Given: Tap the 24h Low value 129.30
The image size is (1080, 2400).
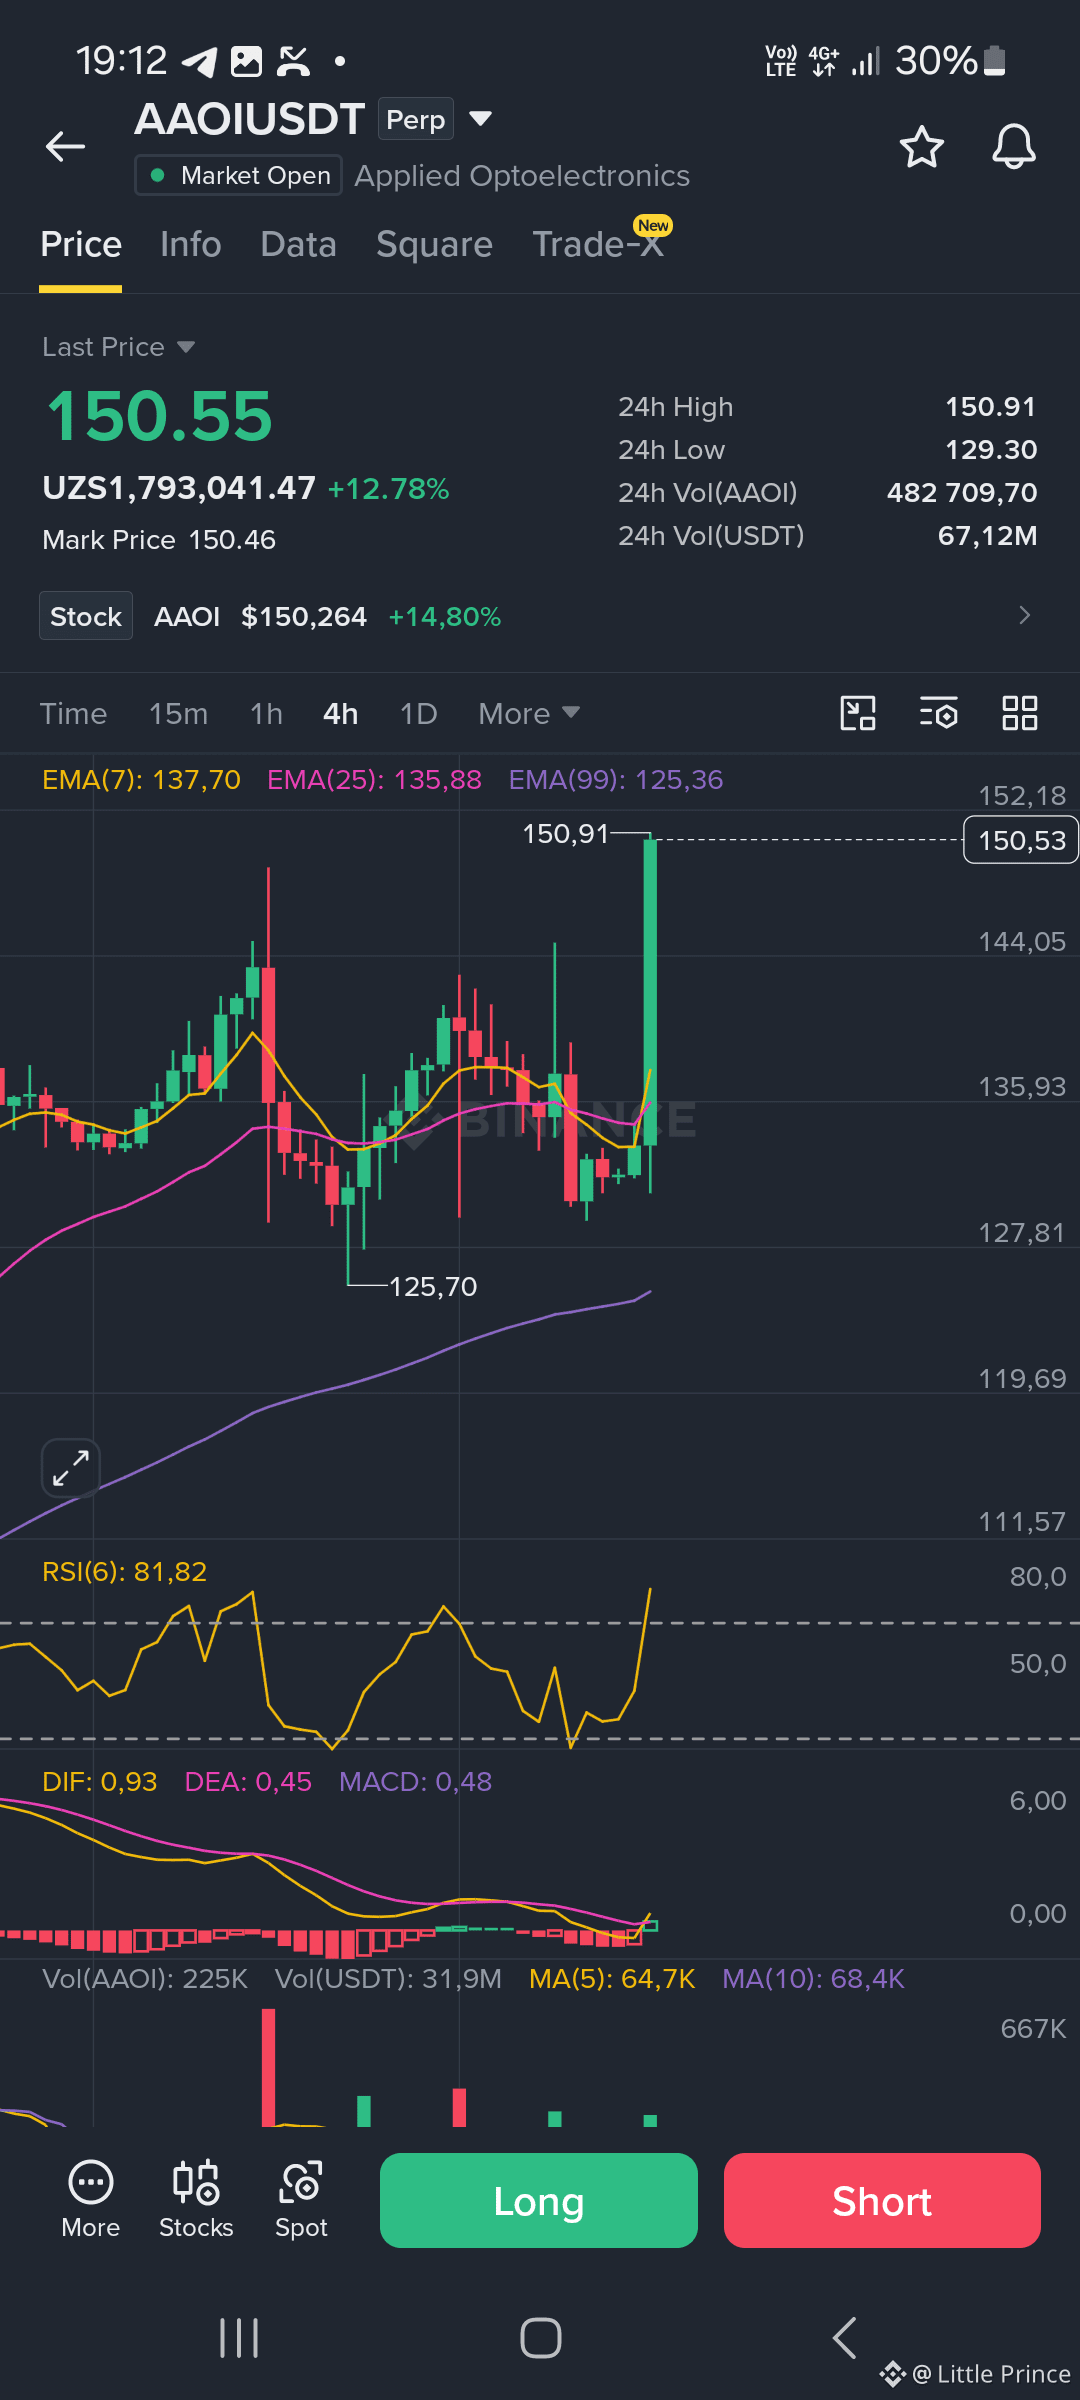Looking at the screenshot, I should point(991,449).
